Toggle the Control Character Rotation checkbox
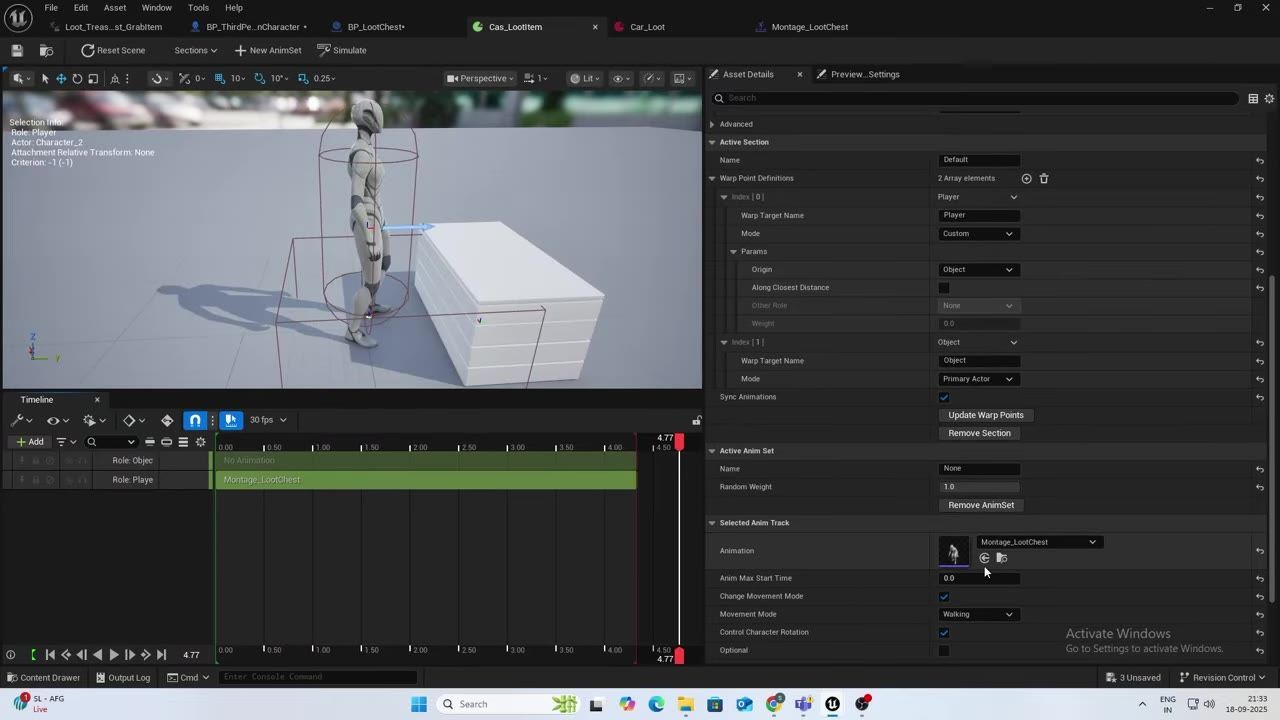 944,632
